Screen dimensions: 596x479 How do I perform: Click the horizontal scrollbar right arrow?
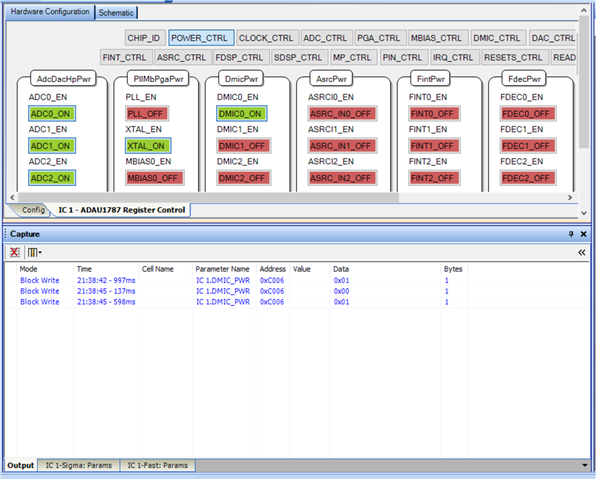coord(570,197)
